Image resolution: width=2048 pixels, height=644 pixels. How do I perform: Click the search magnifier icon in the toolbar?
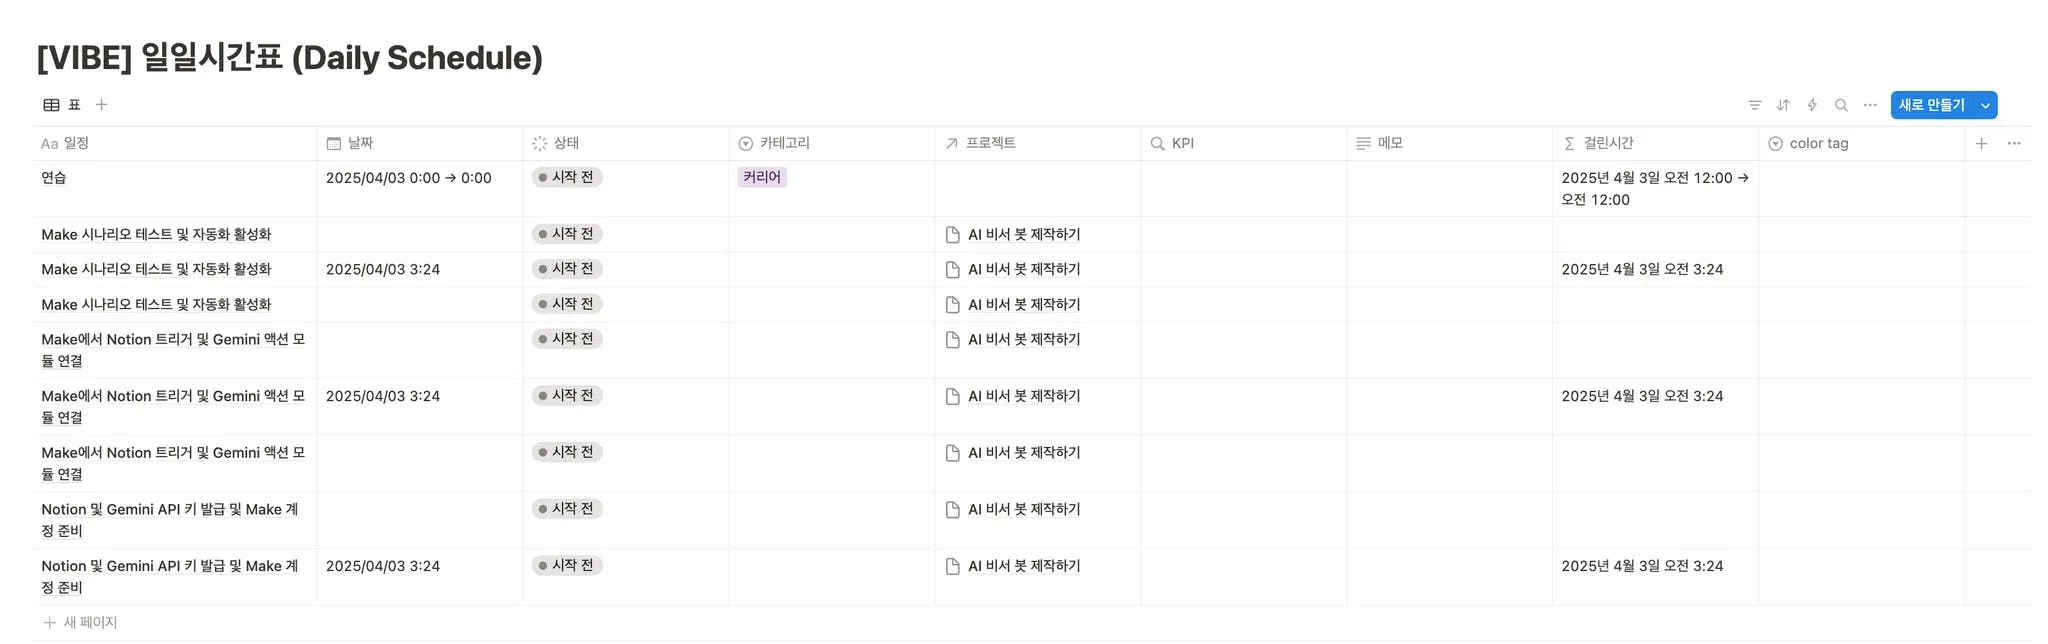[1841, 105]
